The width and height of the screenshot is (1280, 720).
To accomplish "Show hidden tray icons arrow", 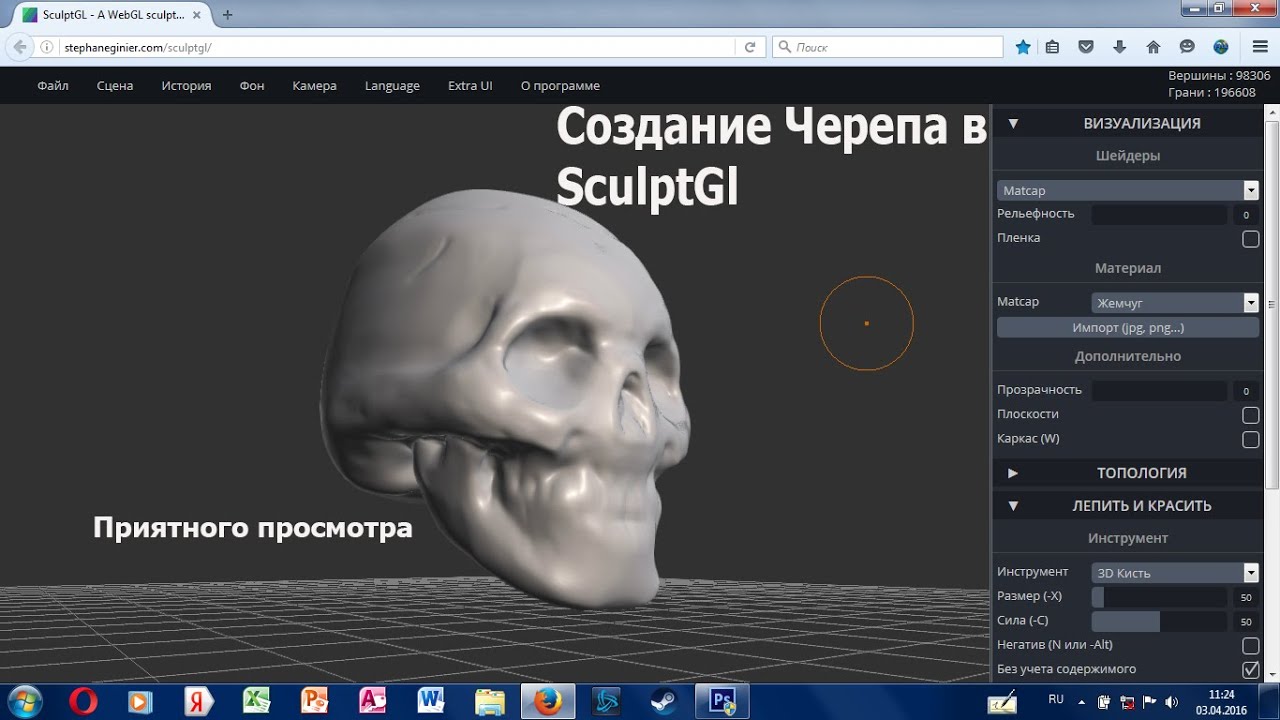I will (1083, 702).
